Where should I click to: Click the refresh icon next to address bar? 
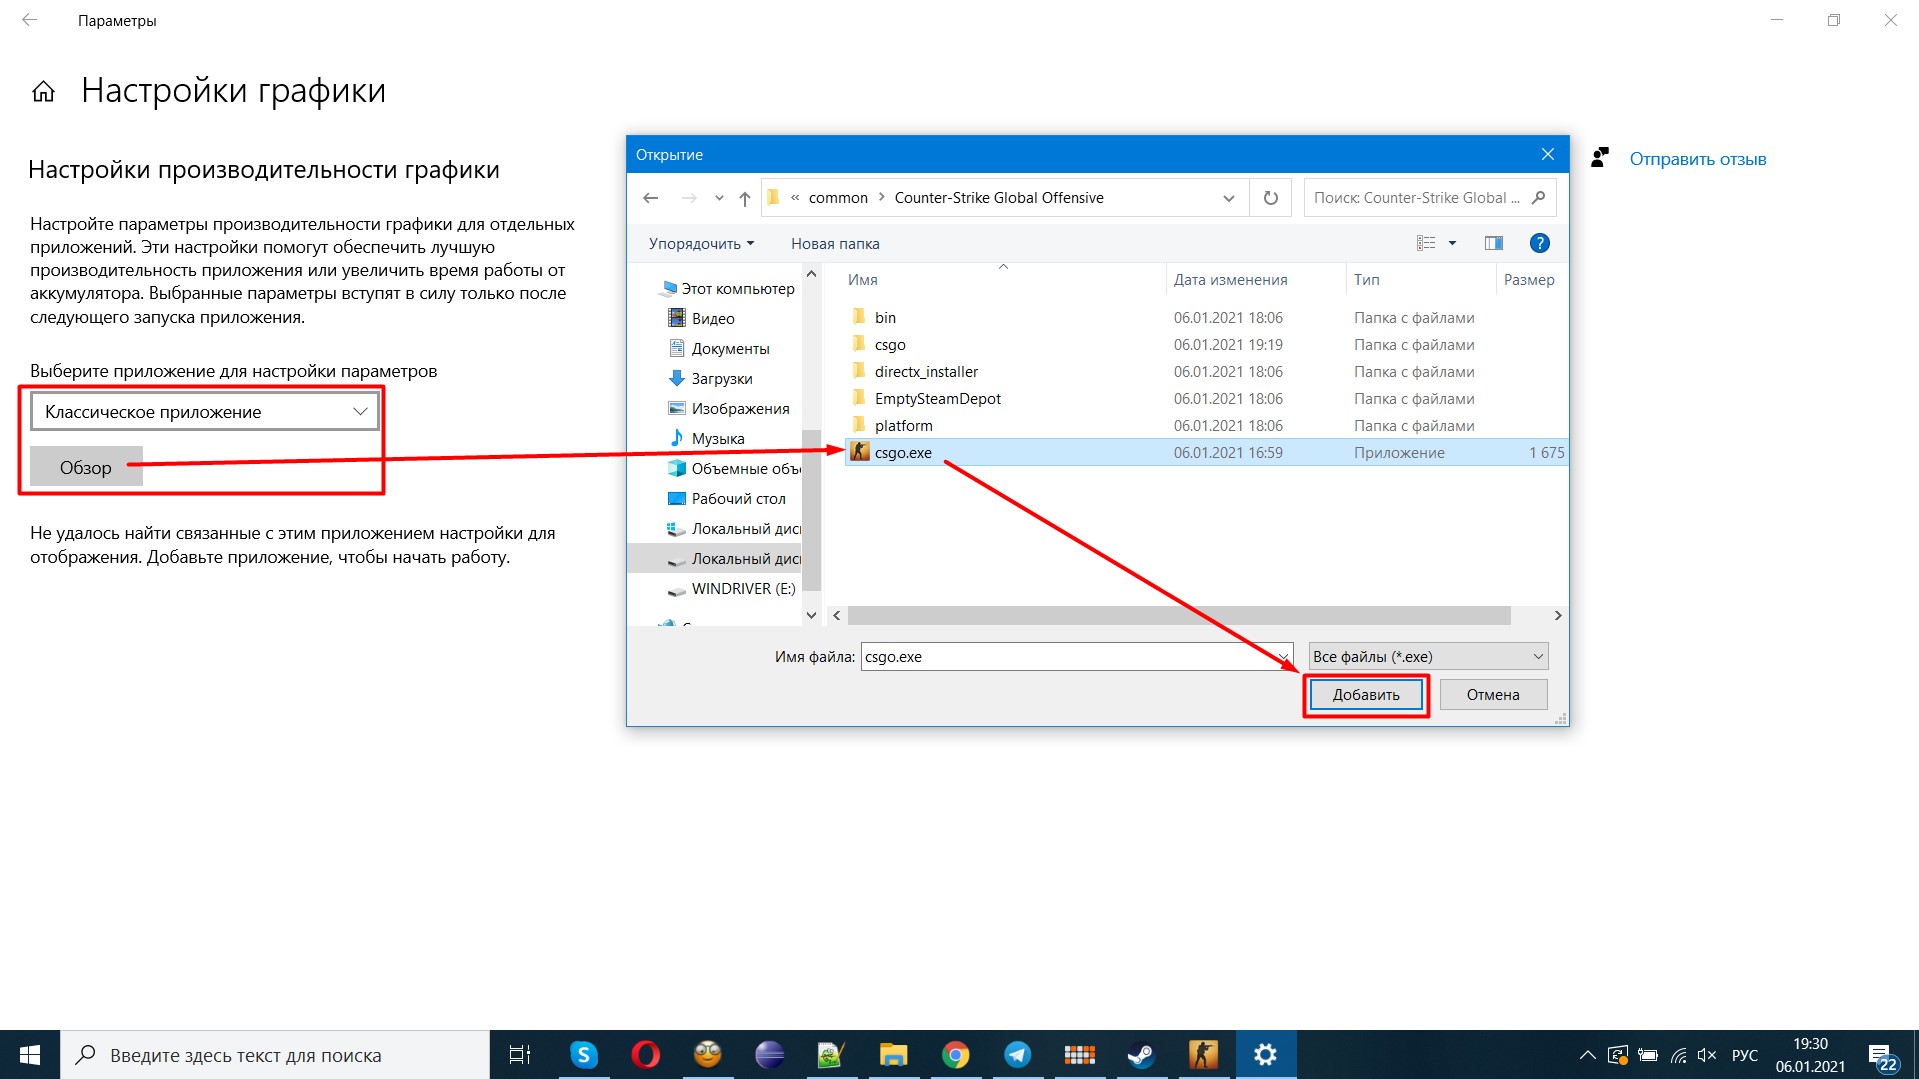click(1270, 198)
